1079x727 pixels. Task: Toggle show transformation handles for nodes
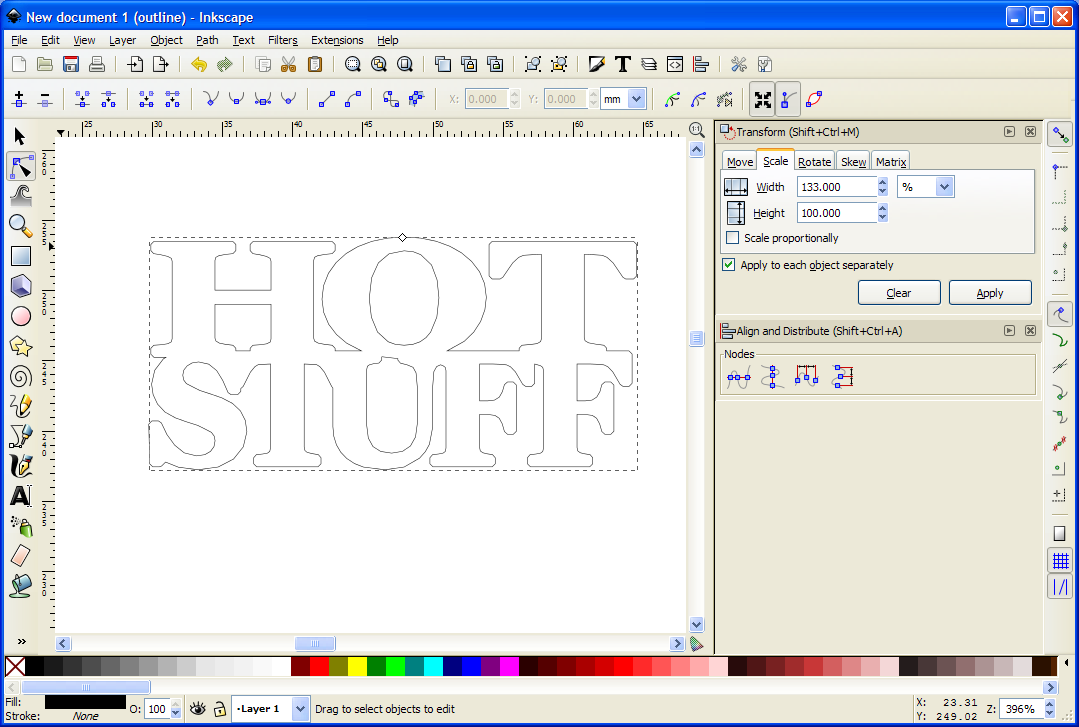coord(762,100)
